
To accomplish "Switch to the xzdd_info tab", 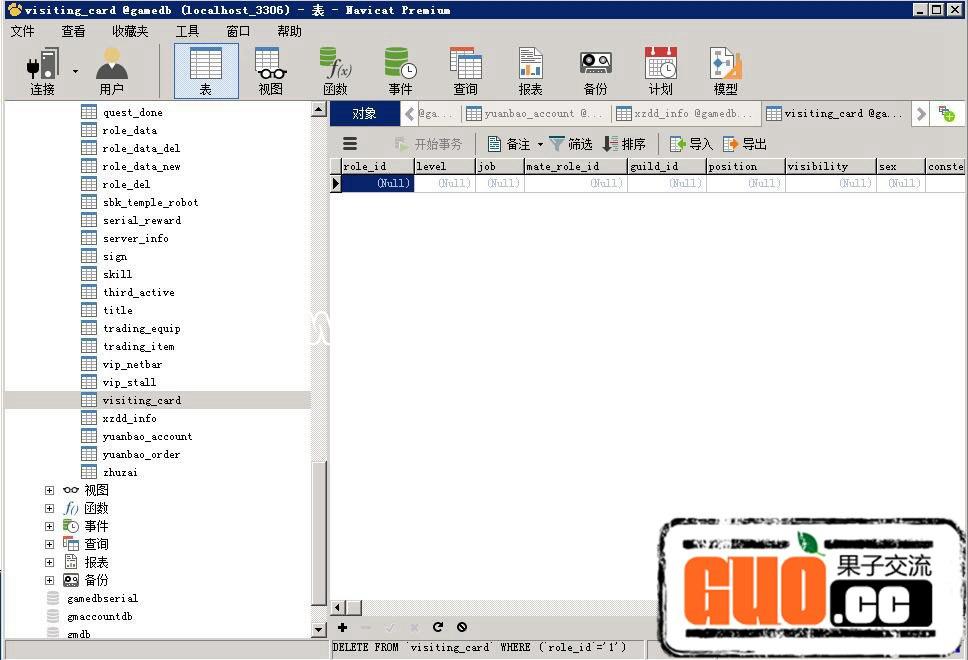I will (x=686, y=114).
